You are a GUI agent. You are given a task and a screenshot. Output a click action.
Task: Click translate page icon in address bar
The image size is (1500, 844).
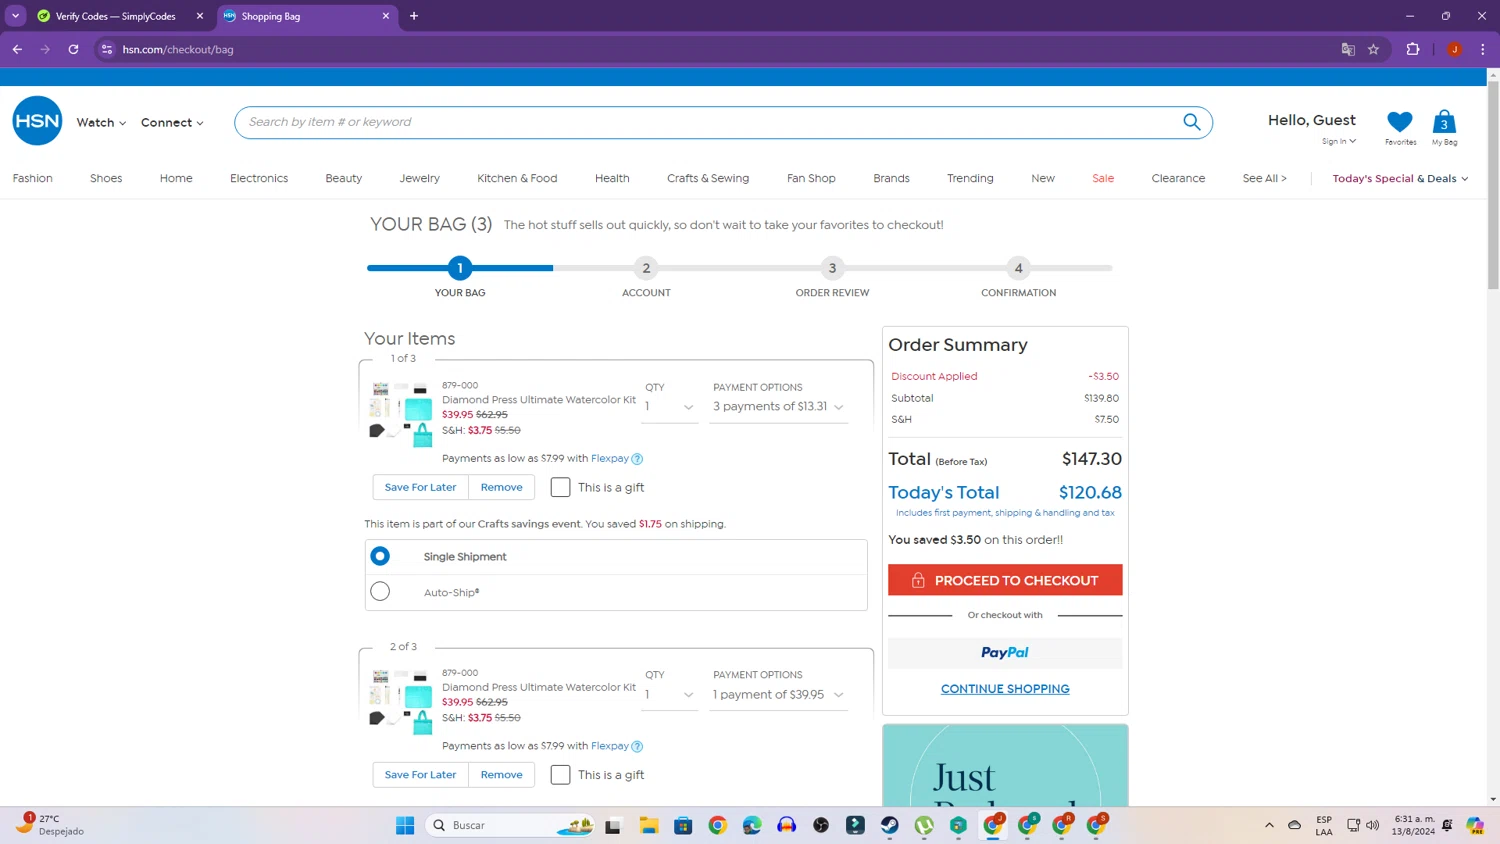click(1347, 49)
